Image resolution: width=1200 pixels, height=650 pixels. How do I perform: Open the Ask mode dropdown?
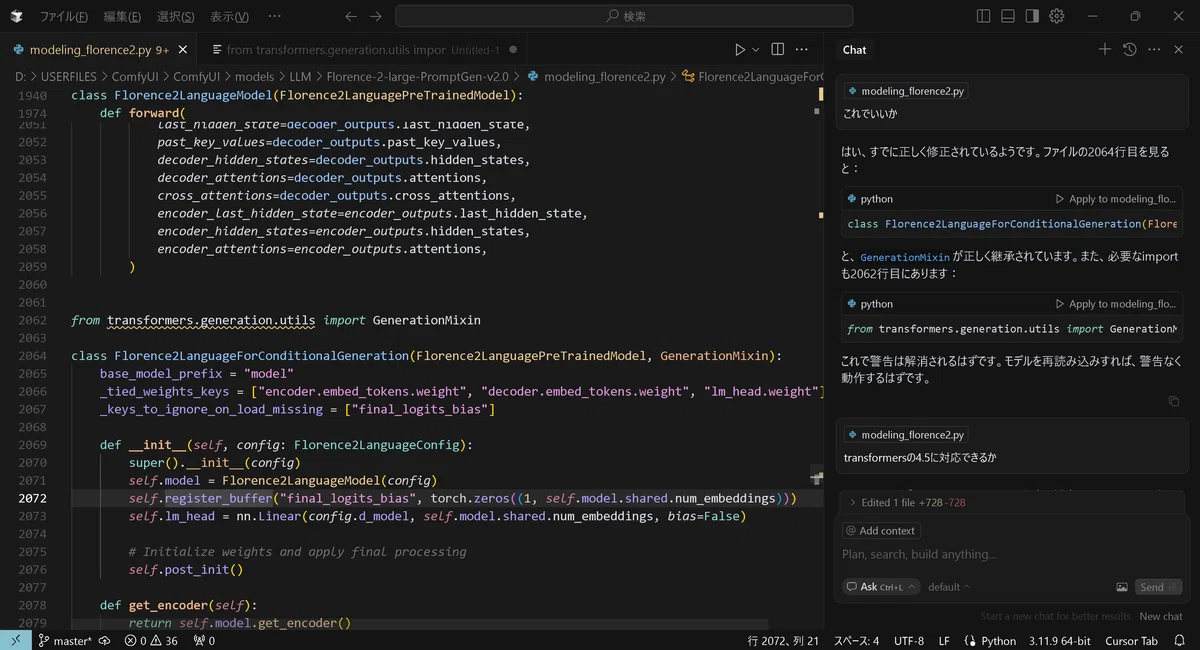881,587
